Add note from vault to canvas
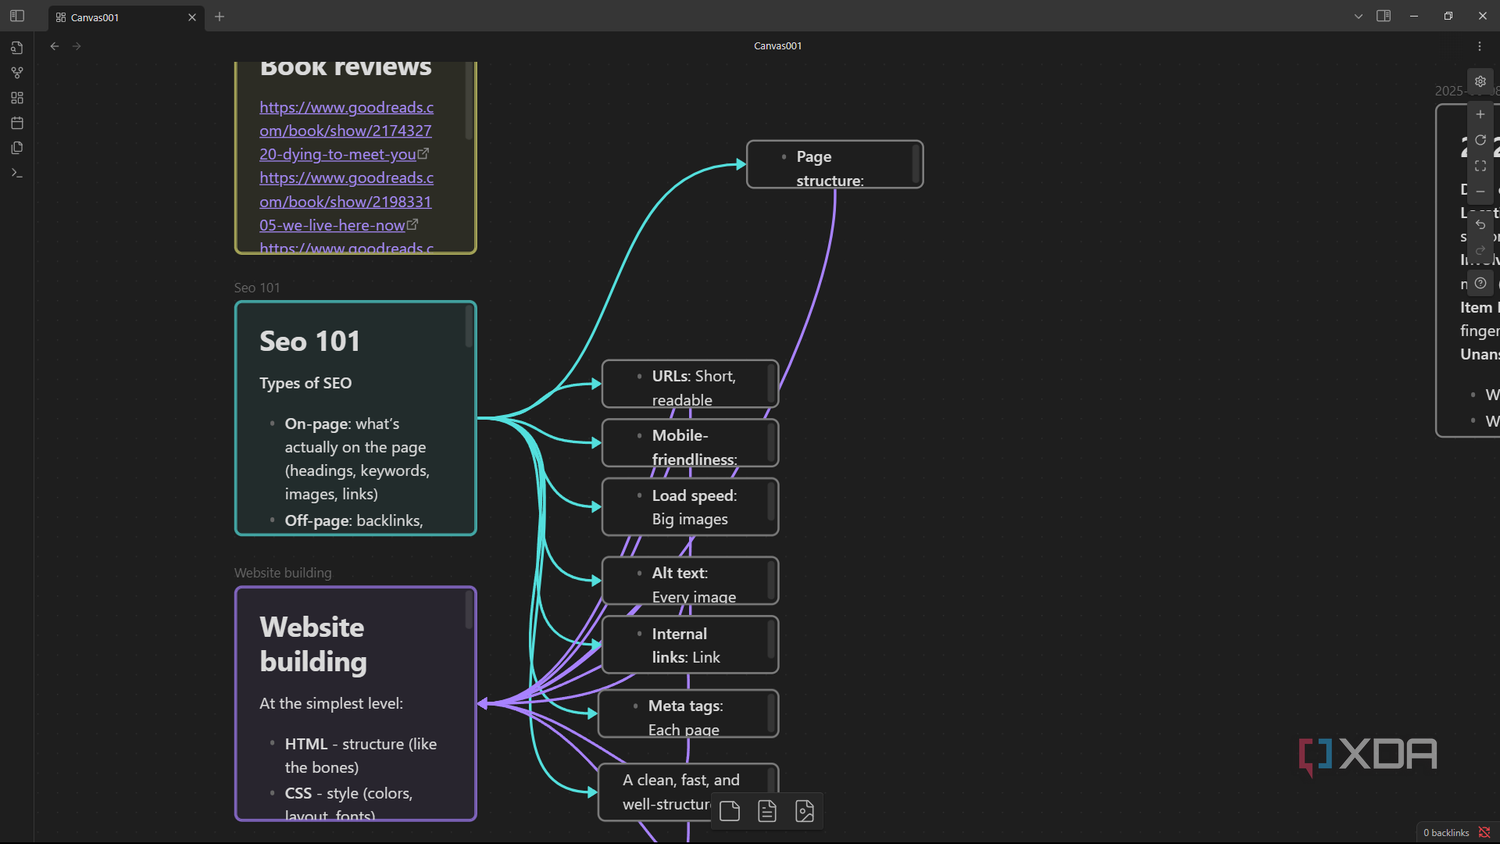 tap(767, 811)
